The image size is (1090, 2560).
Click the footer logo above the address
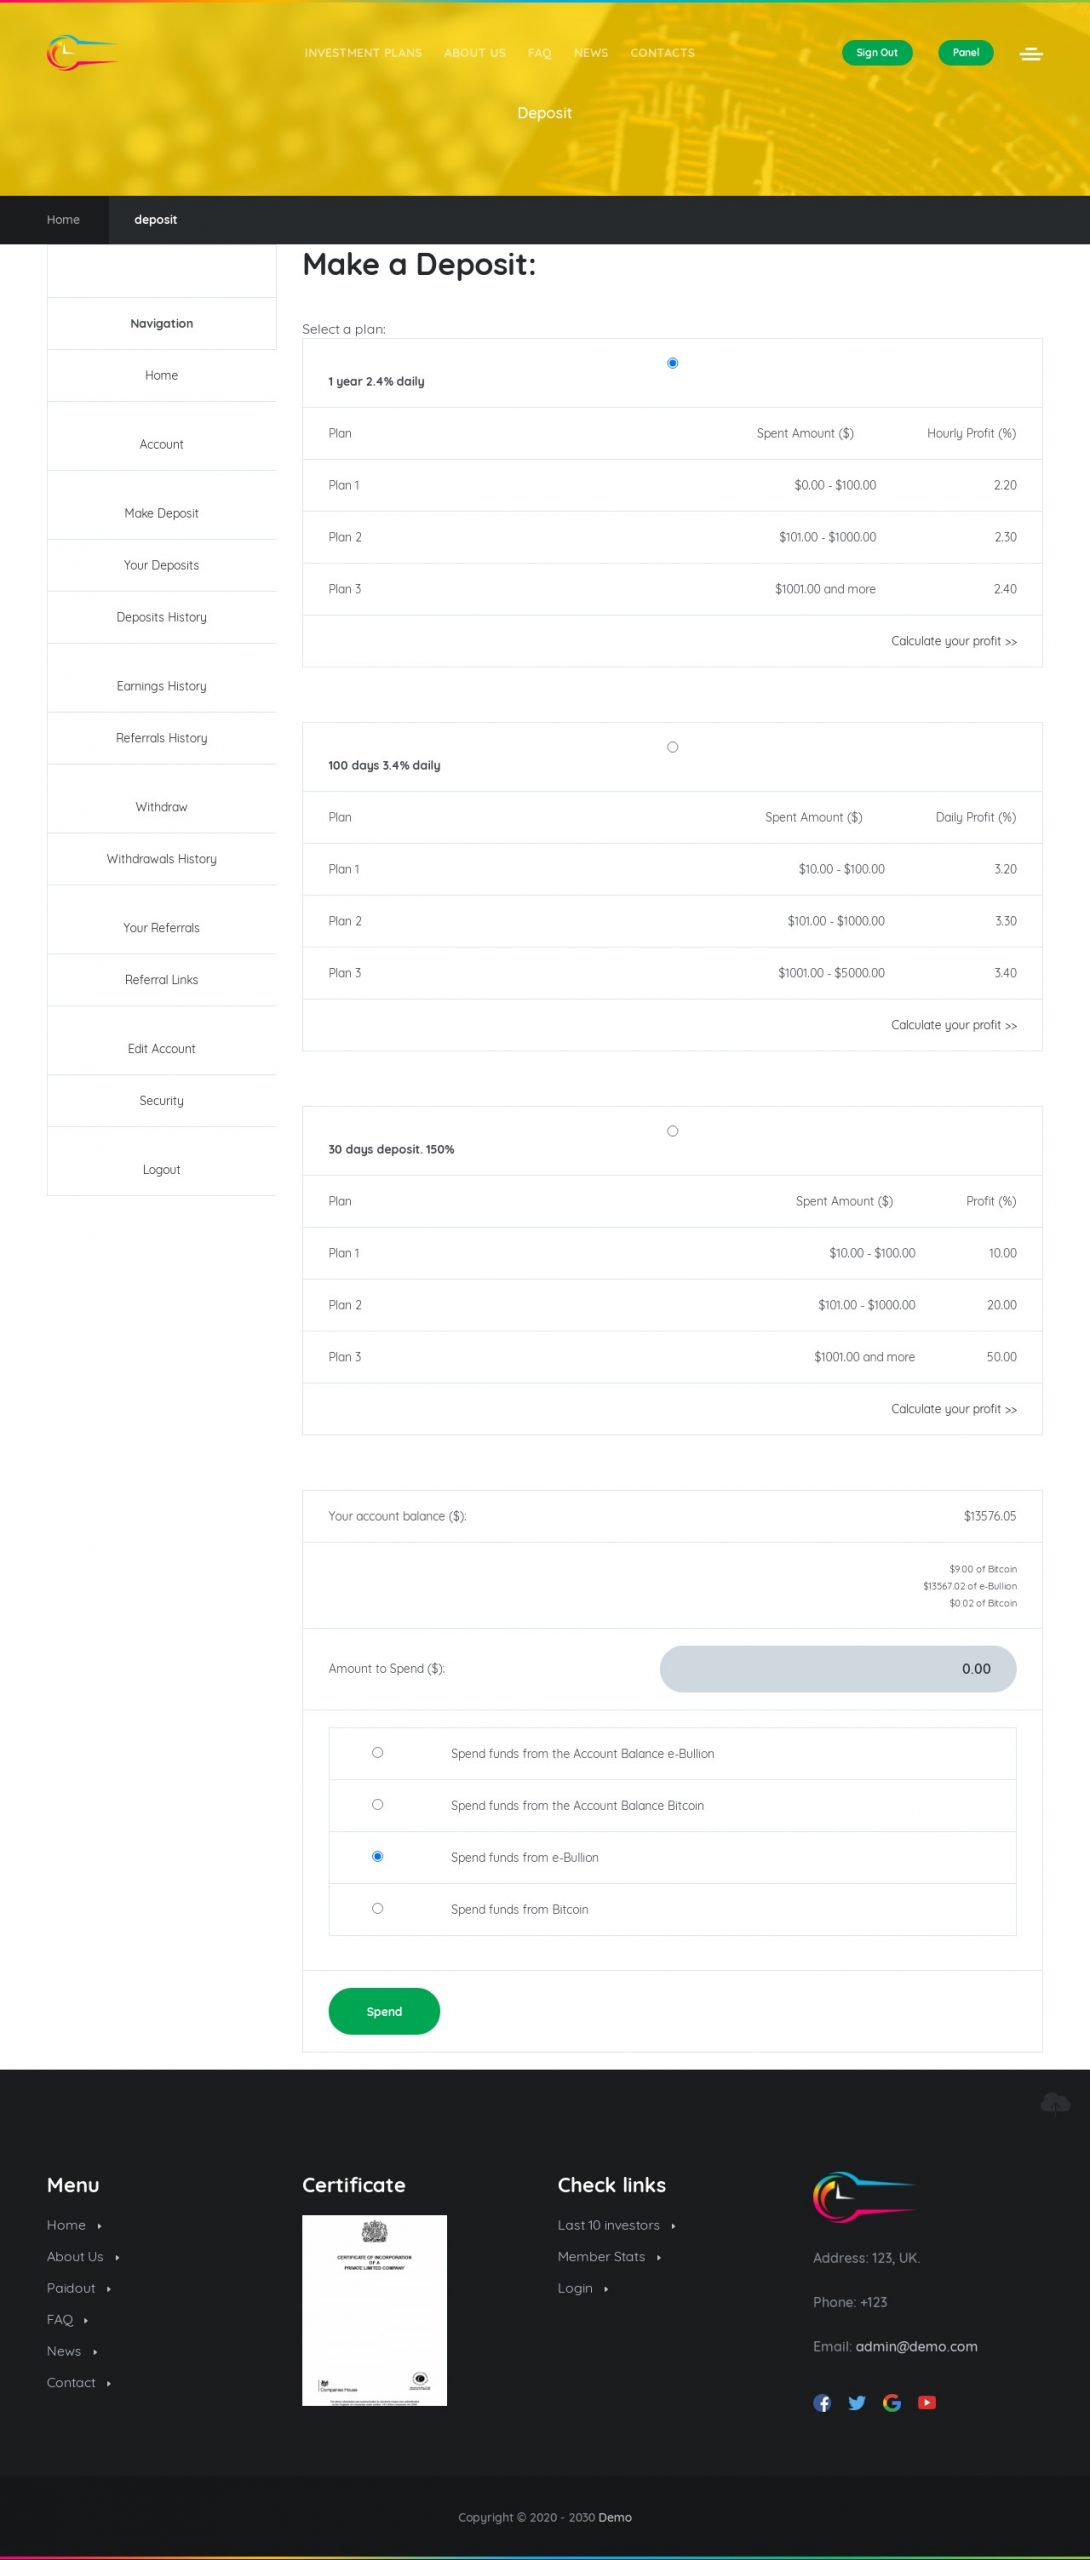click(864, 2196)
